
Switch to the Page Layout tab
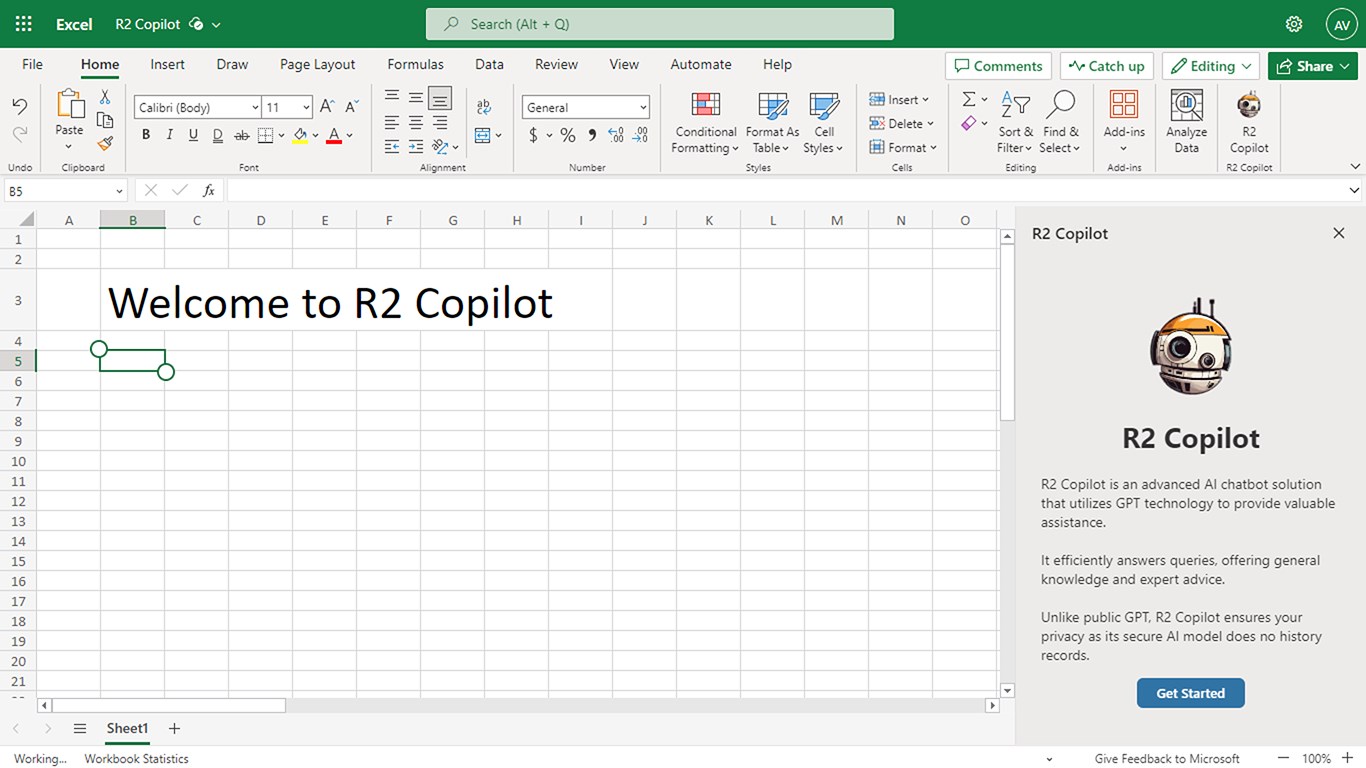(317, 64)
